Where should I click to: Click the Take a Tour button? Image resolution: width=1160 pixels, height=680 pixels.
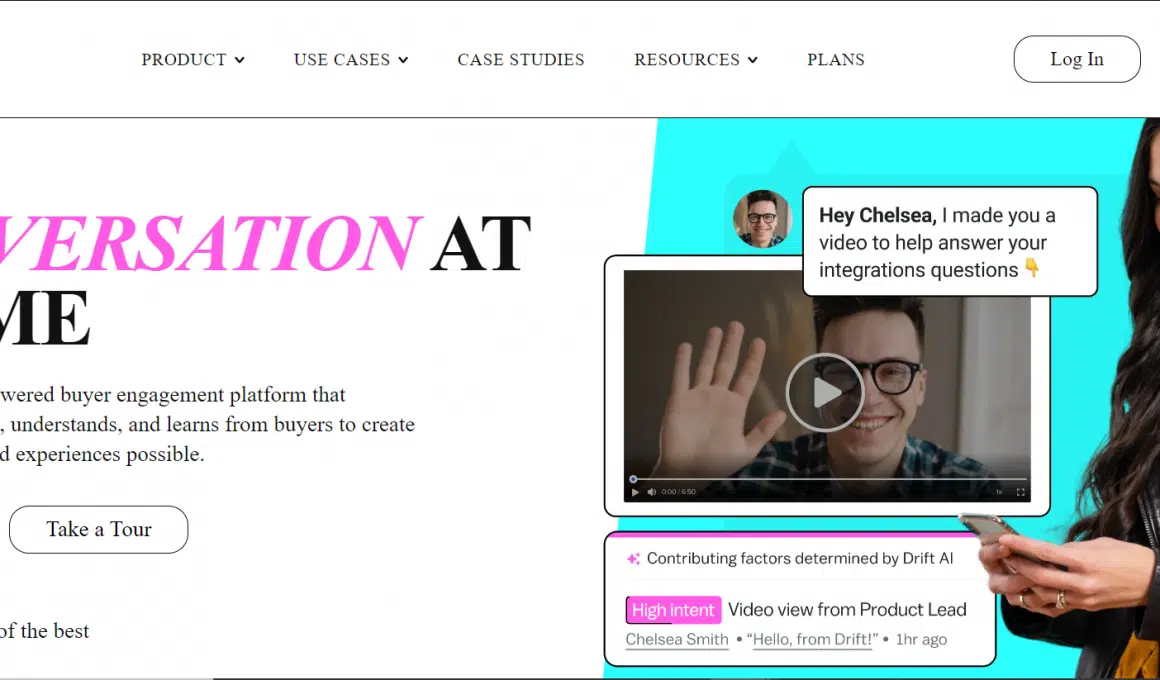(x=98, y=530)
